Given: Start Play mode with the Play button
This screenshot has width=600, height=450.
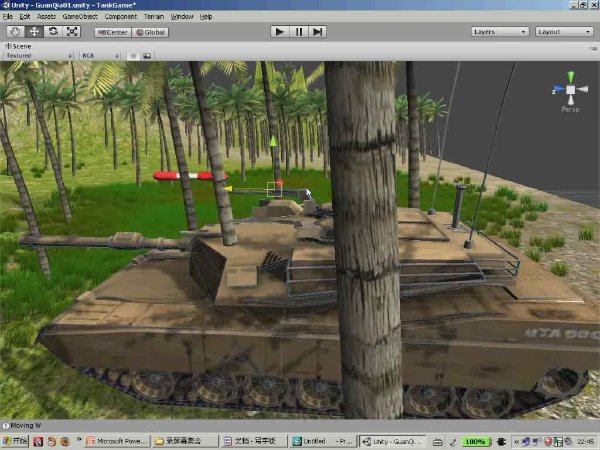Looking at the screenshot, I should click(x=279, y=32).
